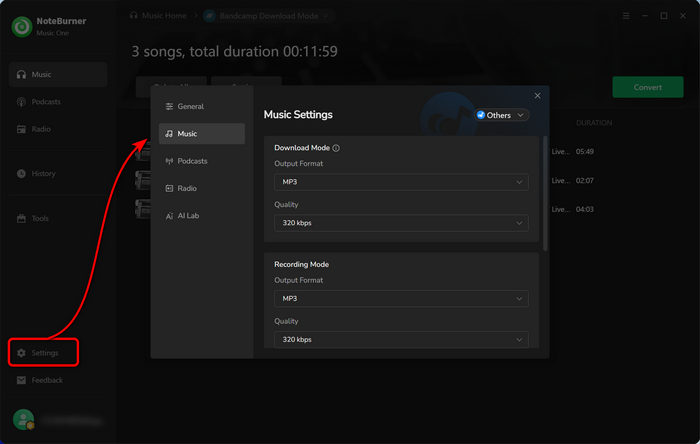Viewport: 700px width, 444px height.
Task: Click the Recording Mode heading
Action: pyautogui.click(x=301, y=264)
